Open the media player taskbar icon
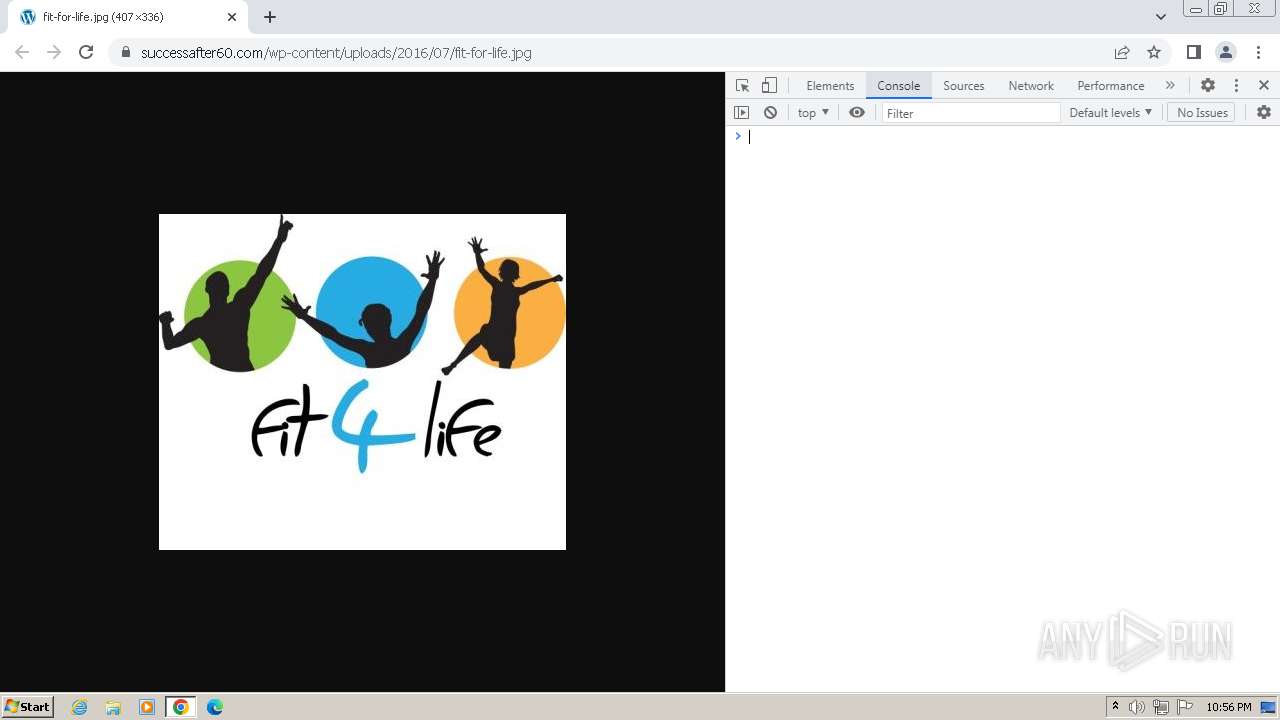The image size is (1280, 720). pyautogui.click(x=147, y=707)
